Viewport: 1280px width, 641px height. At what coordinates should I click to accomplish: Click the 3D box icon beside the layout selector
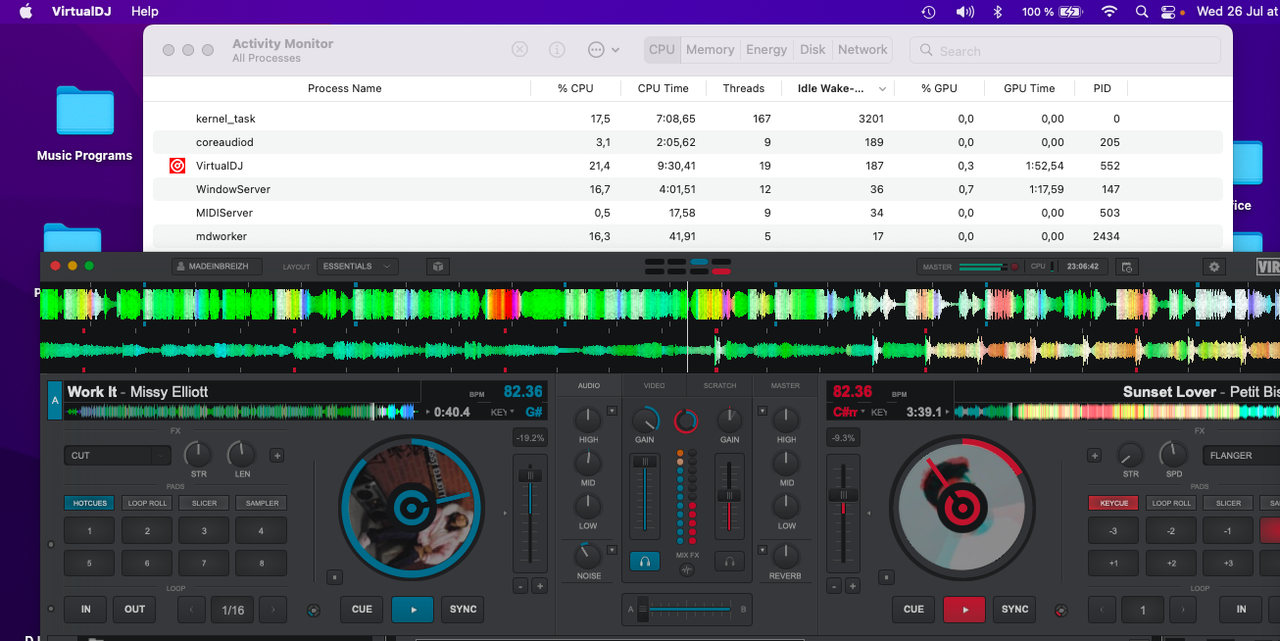click(x=436, y=266)
